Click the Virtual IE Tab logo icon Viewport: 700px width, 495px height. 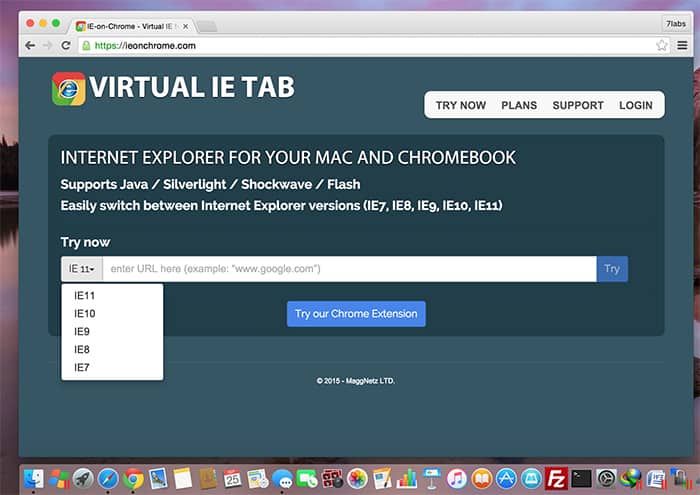68,89
